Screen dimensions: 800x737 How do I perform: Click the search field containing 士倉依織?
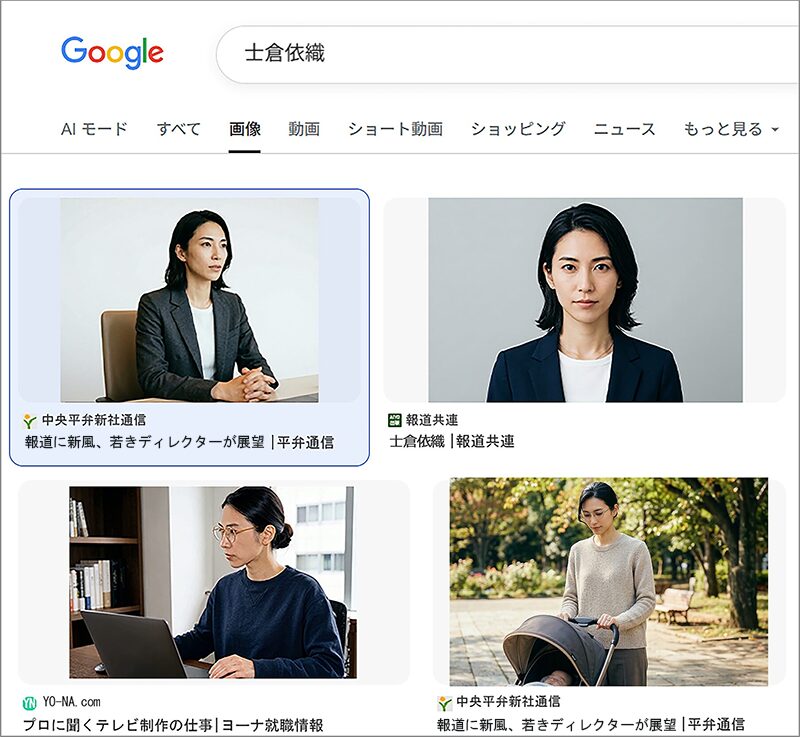[x=508, y=54]
